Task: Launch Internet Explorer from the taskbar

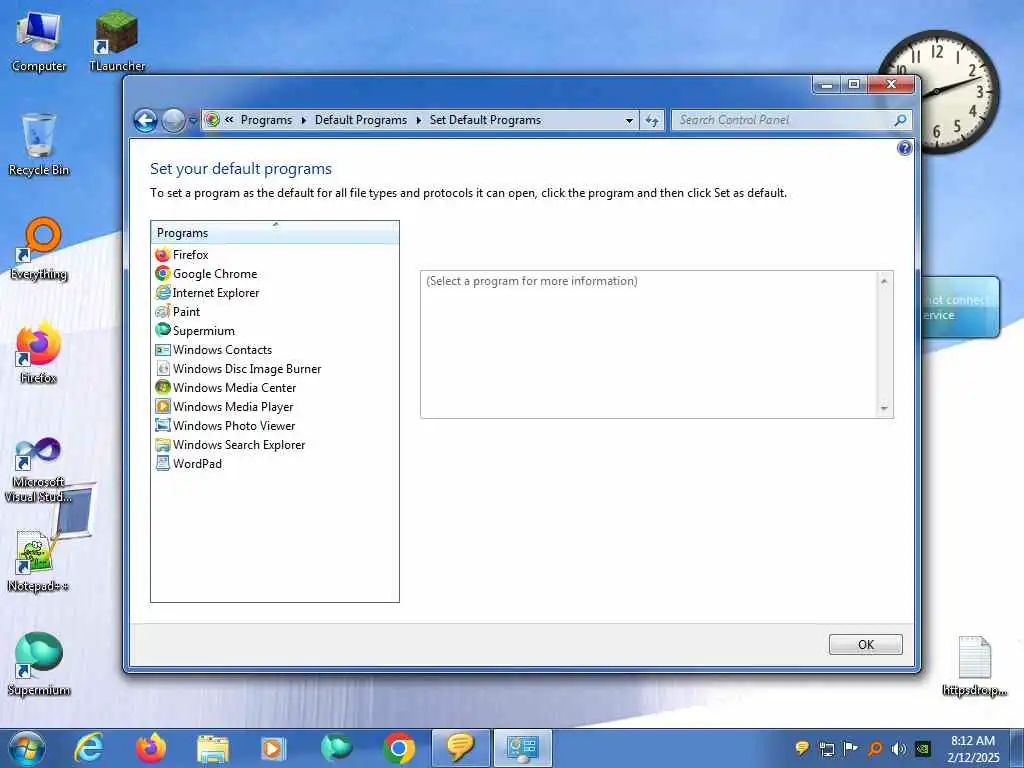Action: pyautogui.click(x=89, y=748)
